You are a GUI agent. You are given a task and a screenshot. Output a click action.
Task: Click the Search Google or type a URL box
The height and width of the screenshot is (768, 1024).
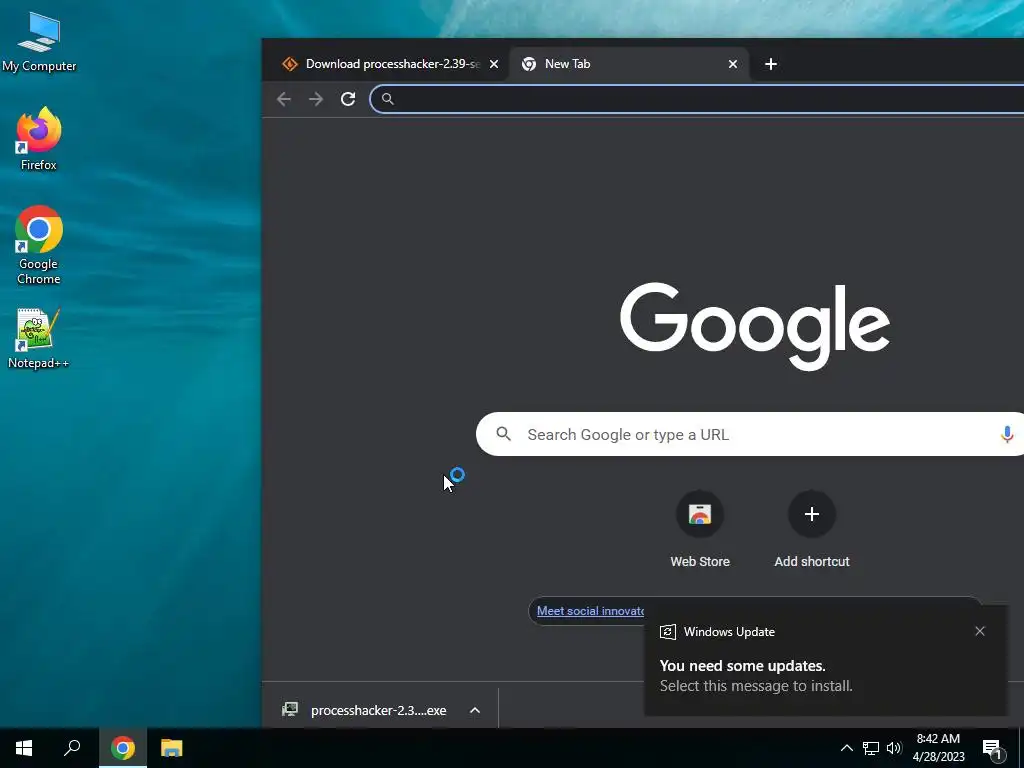(x=751, y=434)
